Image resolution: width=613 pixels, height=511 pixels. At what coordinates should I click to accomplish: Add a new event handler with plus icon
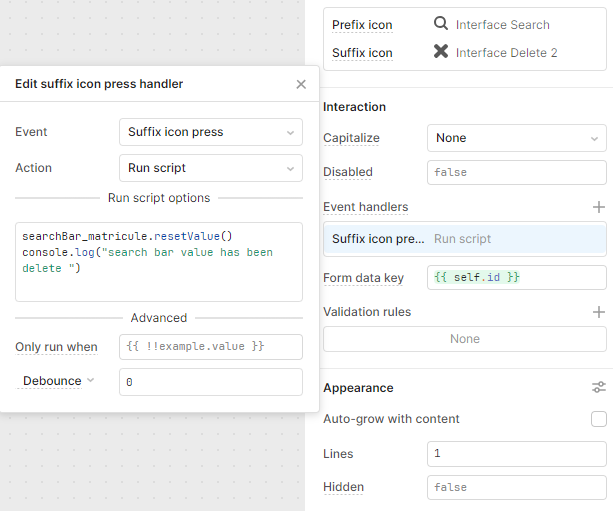[599, 207]
